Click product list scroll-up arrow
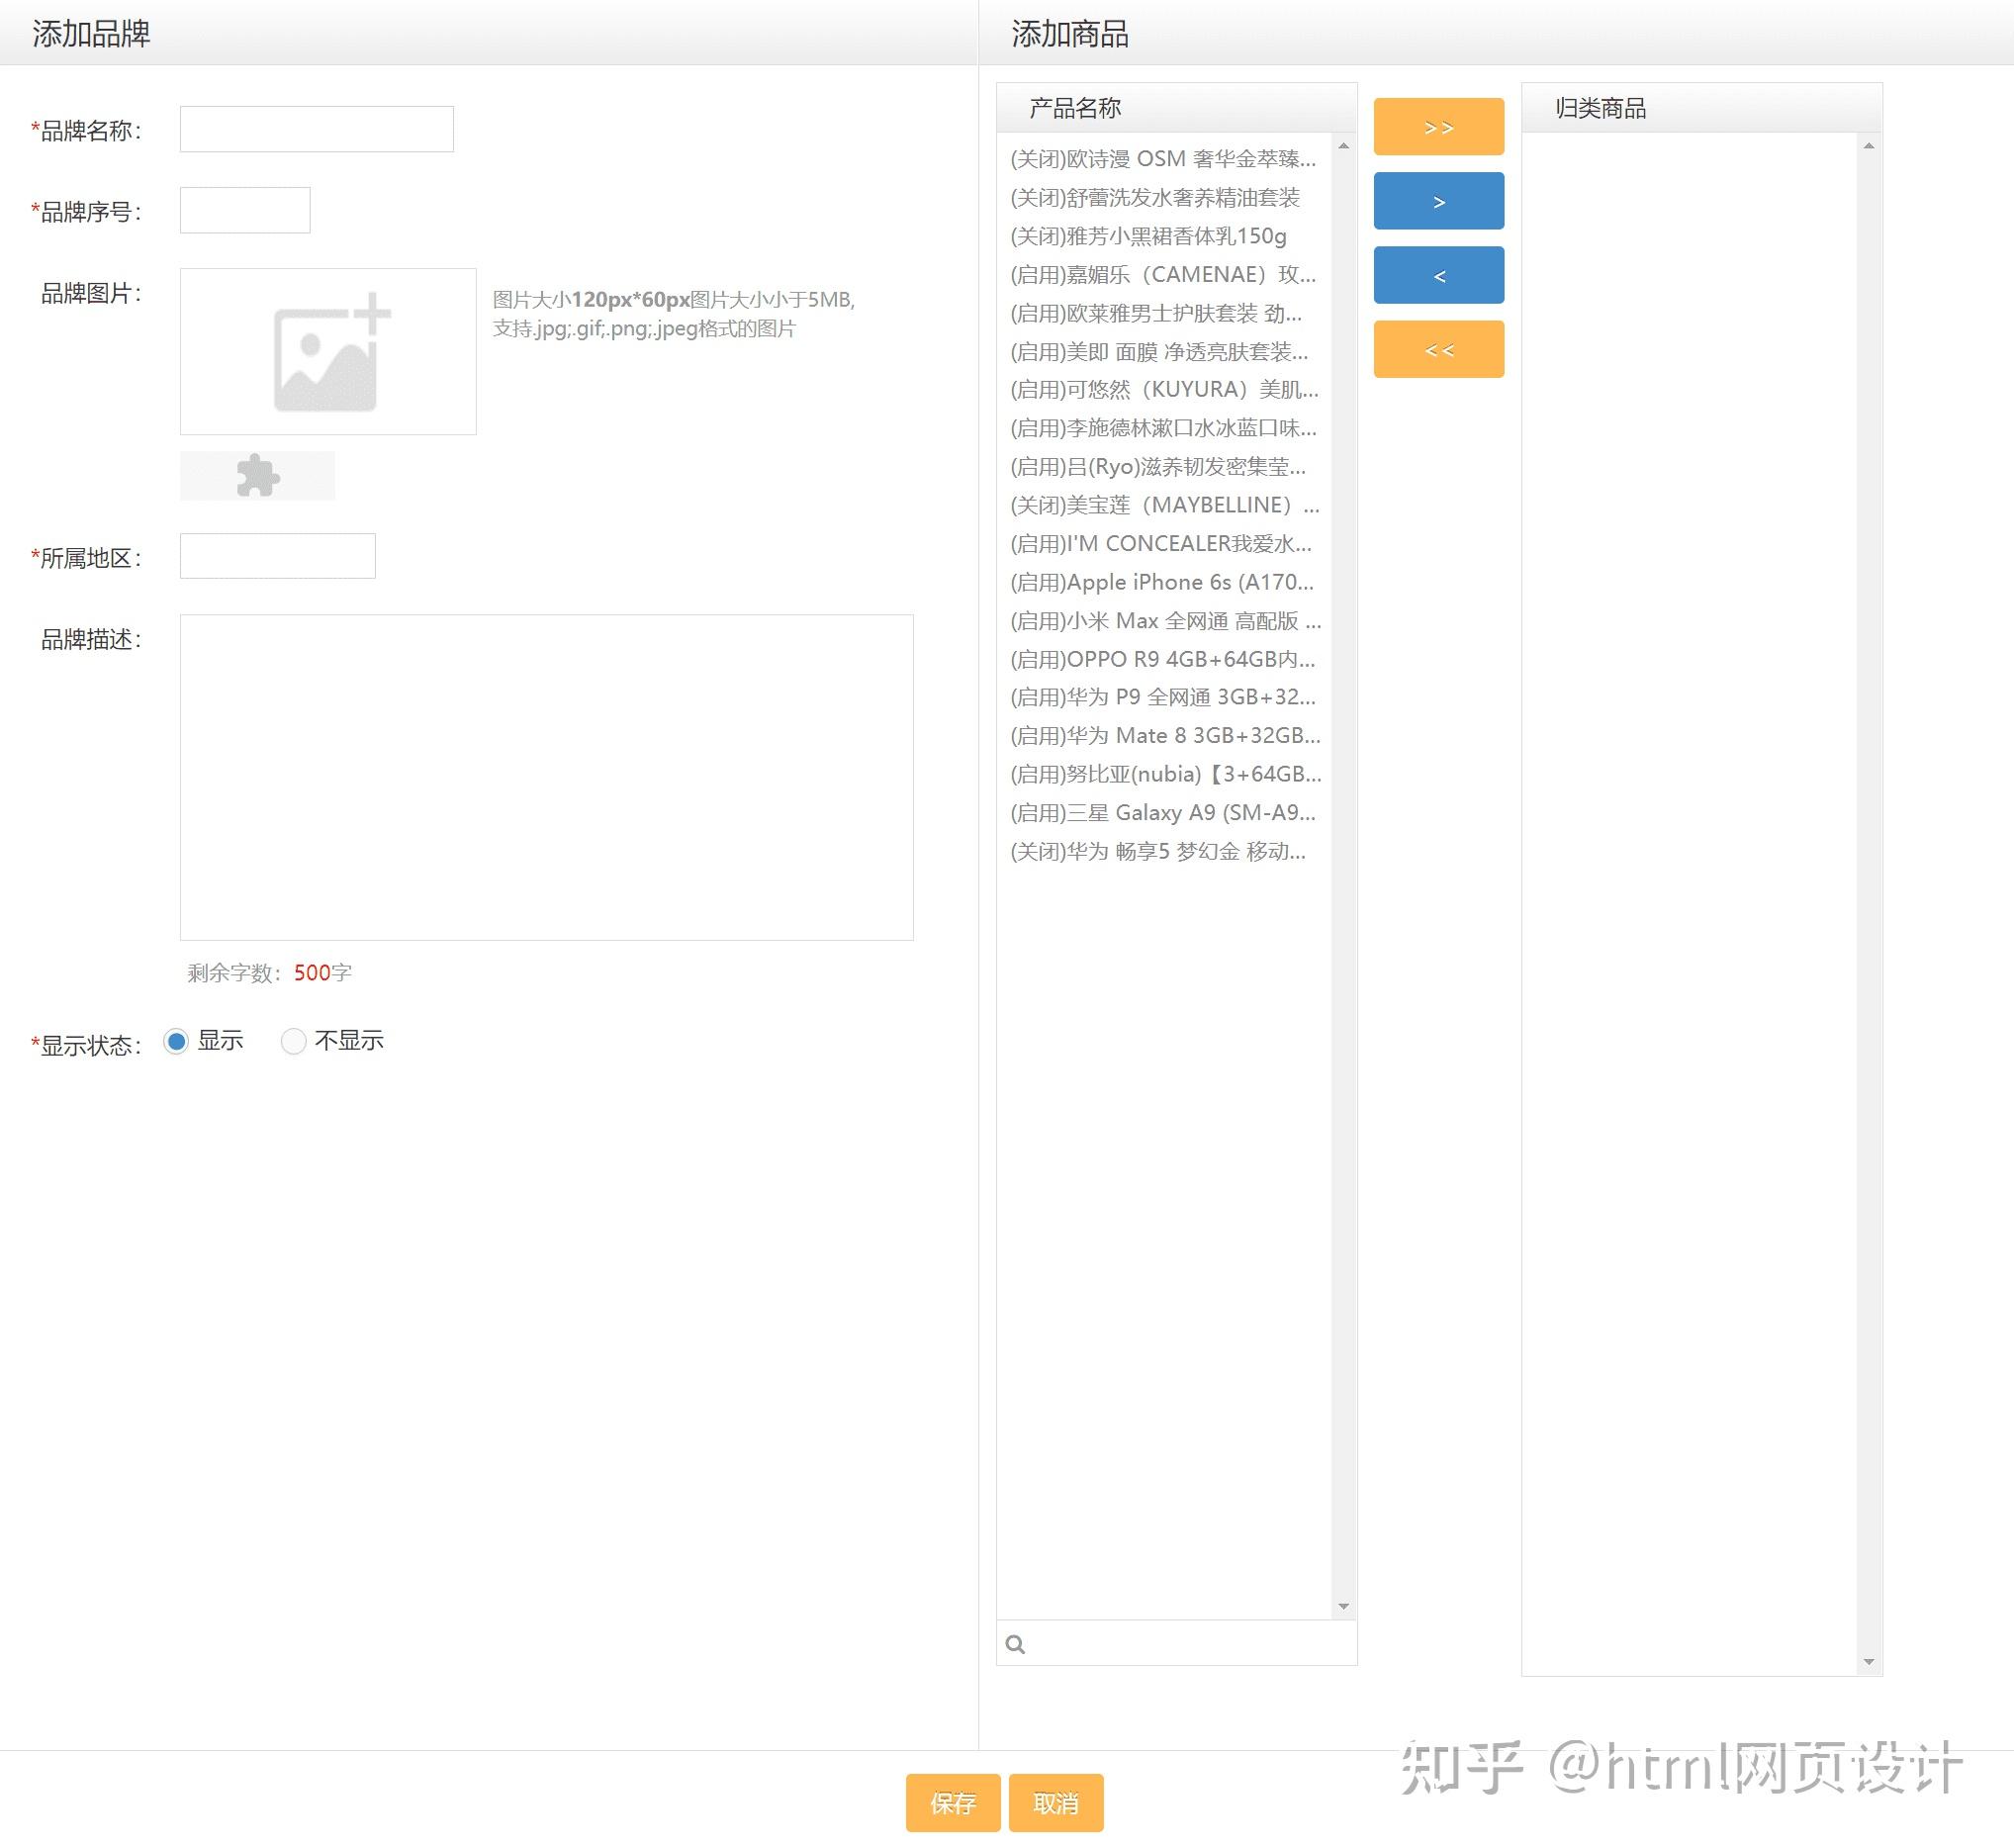This screenshot has height=1848, width=2014. tap(1343, 146)
